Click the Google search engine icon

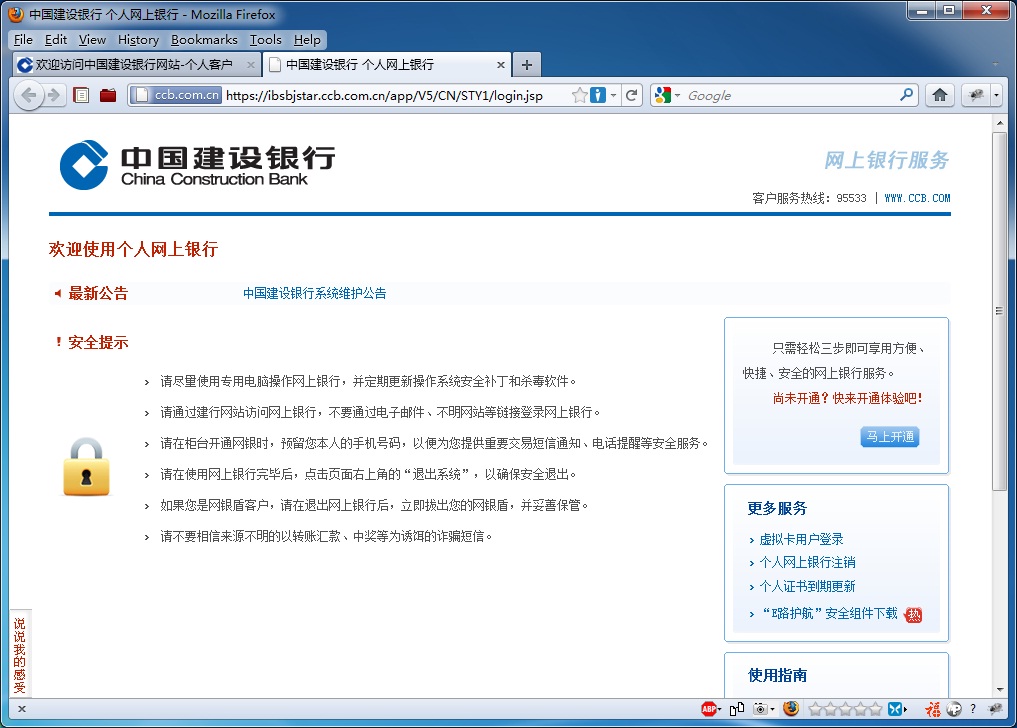661,95
